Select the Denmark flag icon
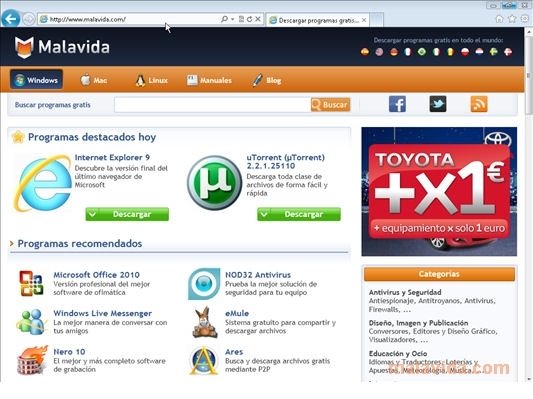 click(x=508, y=52)
